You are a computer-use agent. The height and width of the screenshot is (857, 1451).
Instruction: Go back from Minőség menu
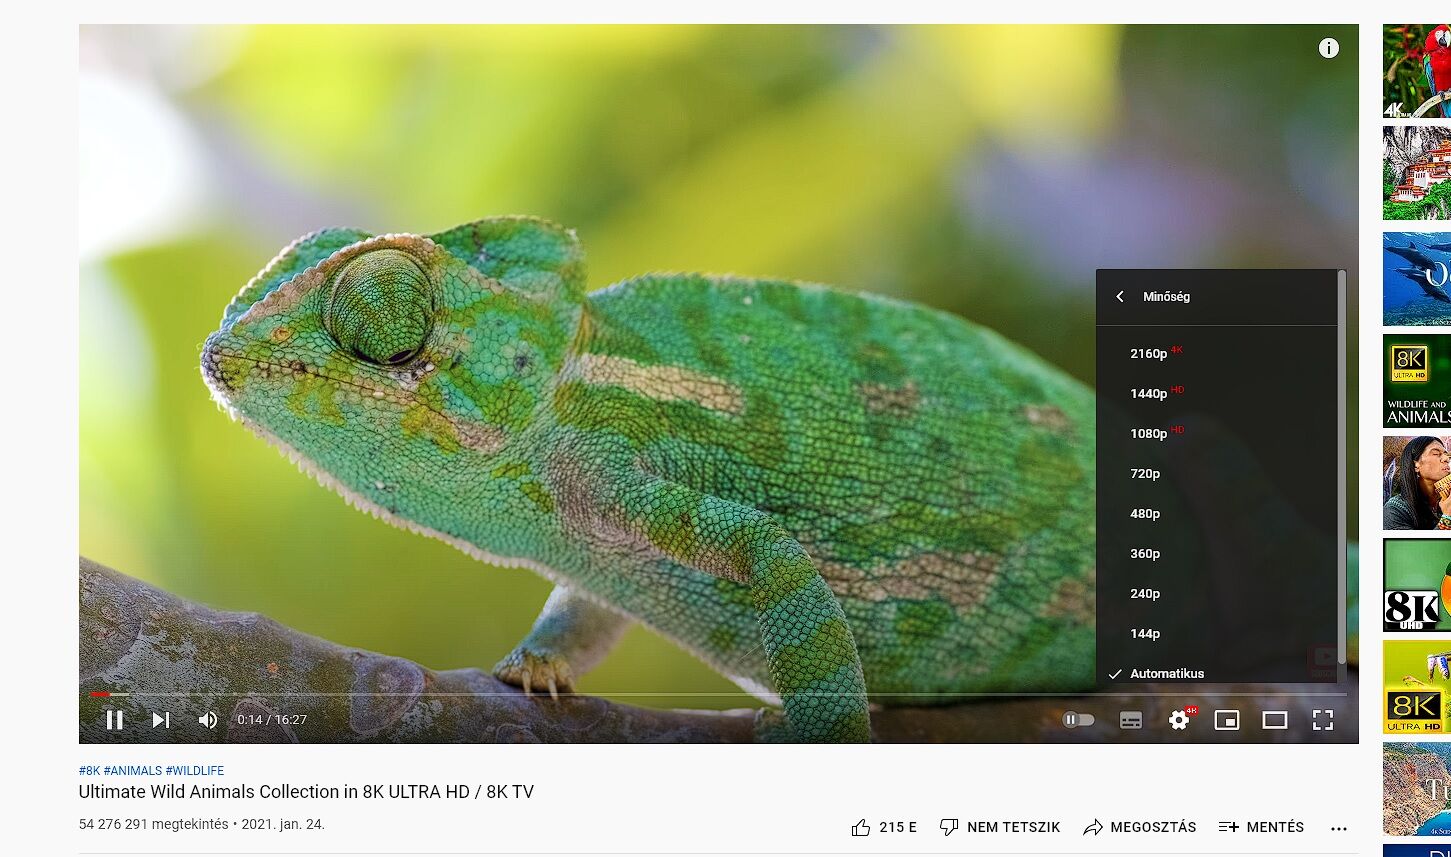(1120, 297)
